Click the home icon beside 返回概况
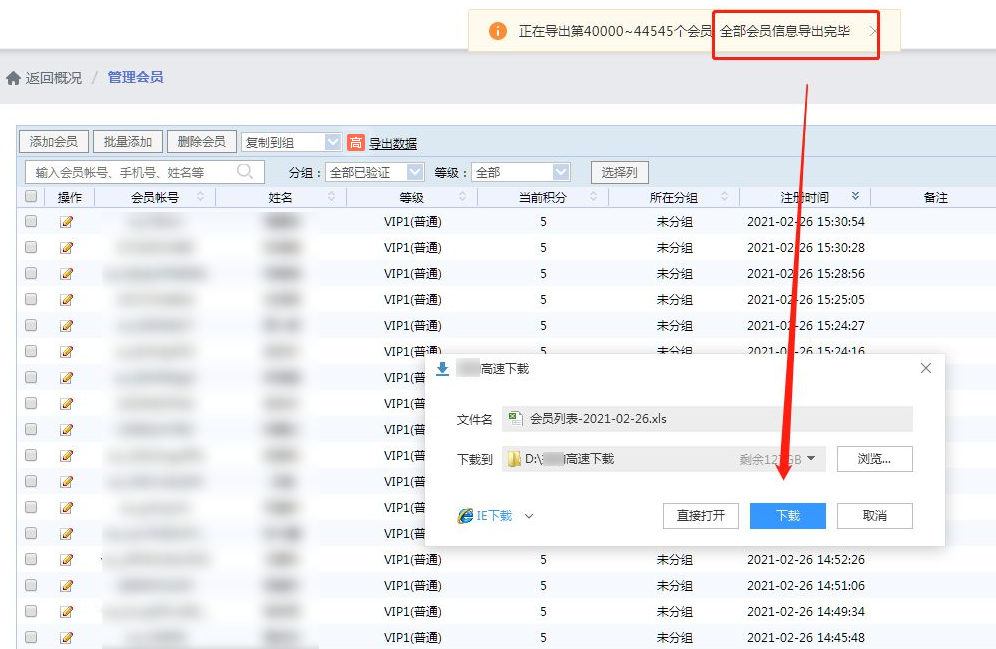The image size is (996, 649). coord(13,78)
